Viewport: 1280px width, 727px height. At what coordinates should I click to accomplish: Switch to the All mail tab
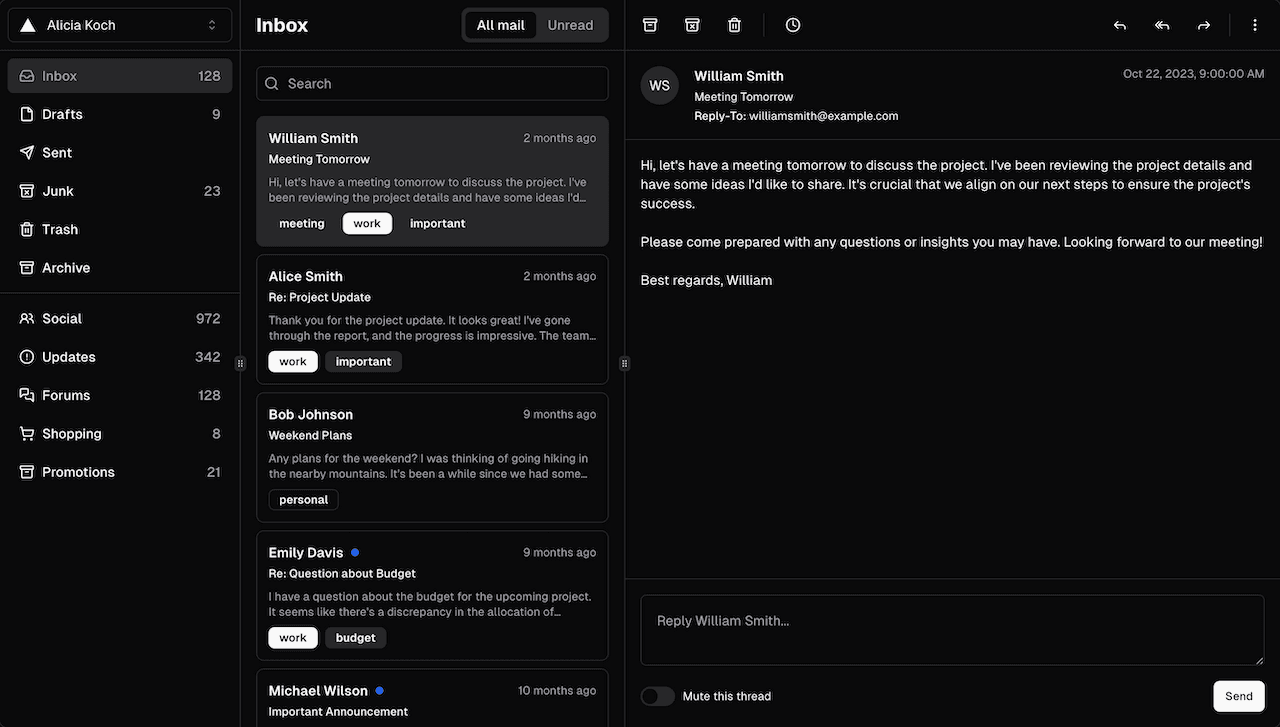(500, 24)
